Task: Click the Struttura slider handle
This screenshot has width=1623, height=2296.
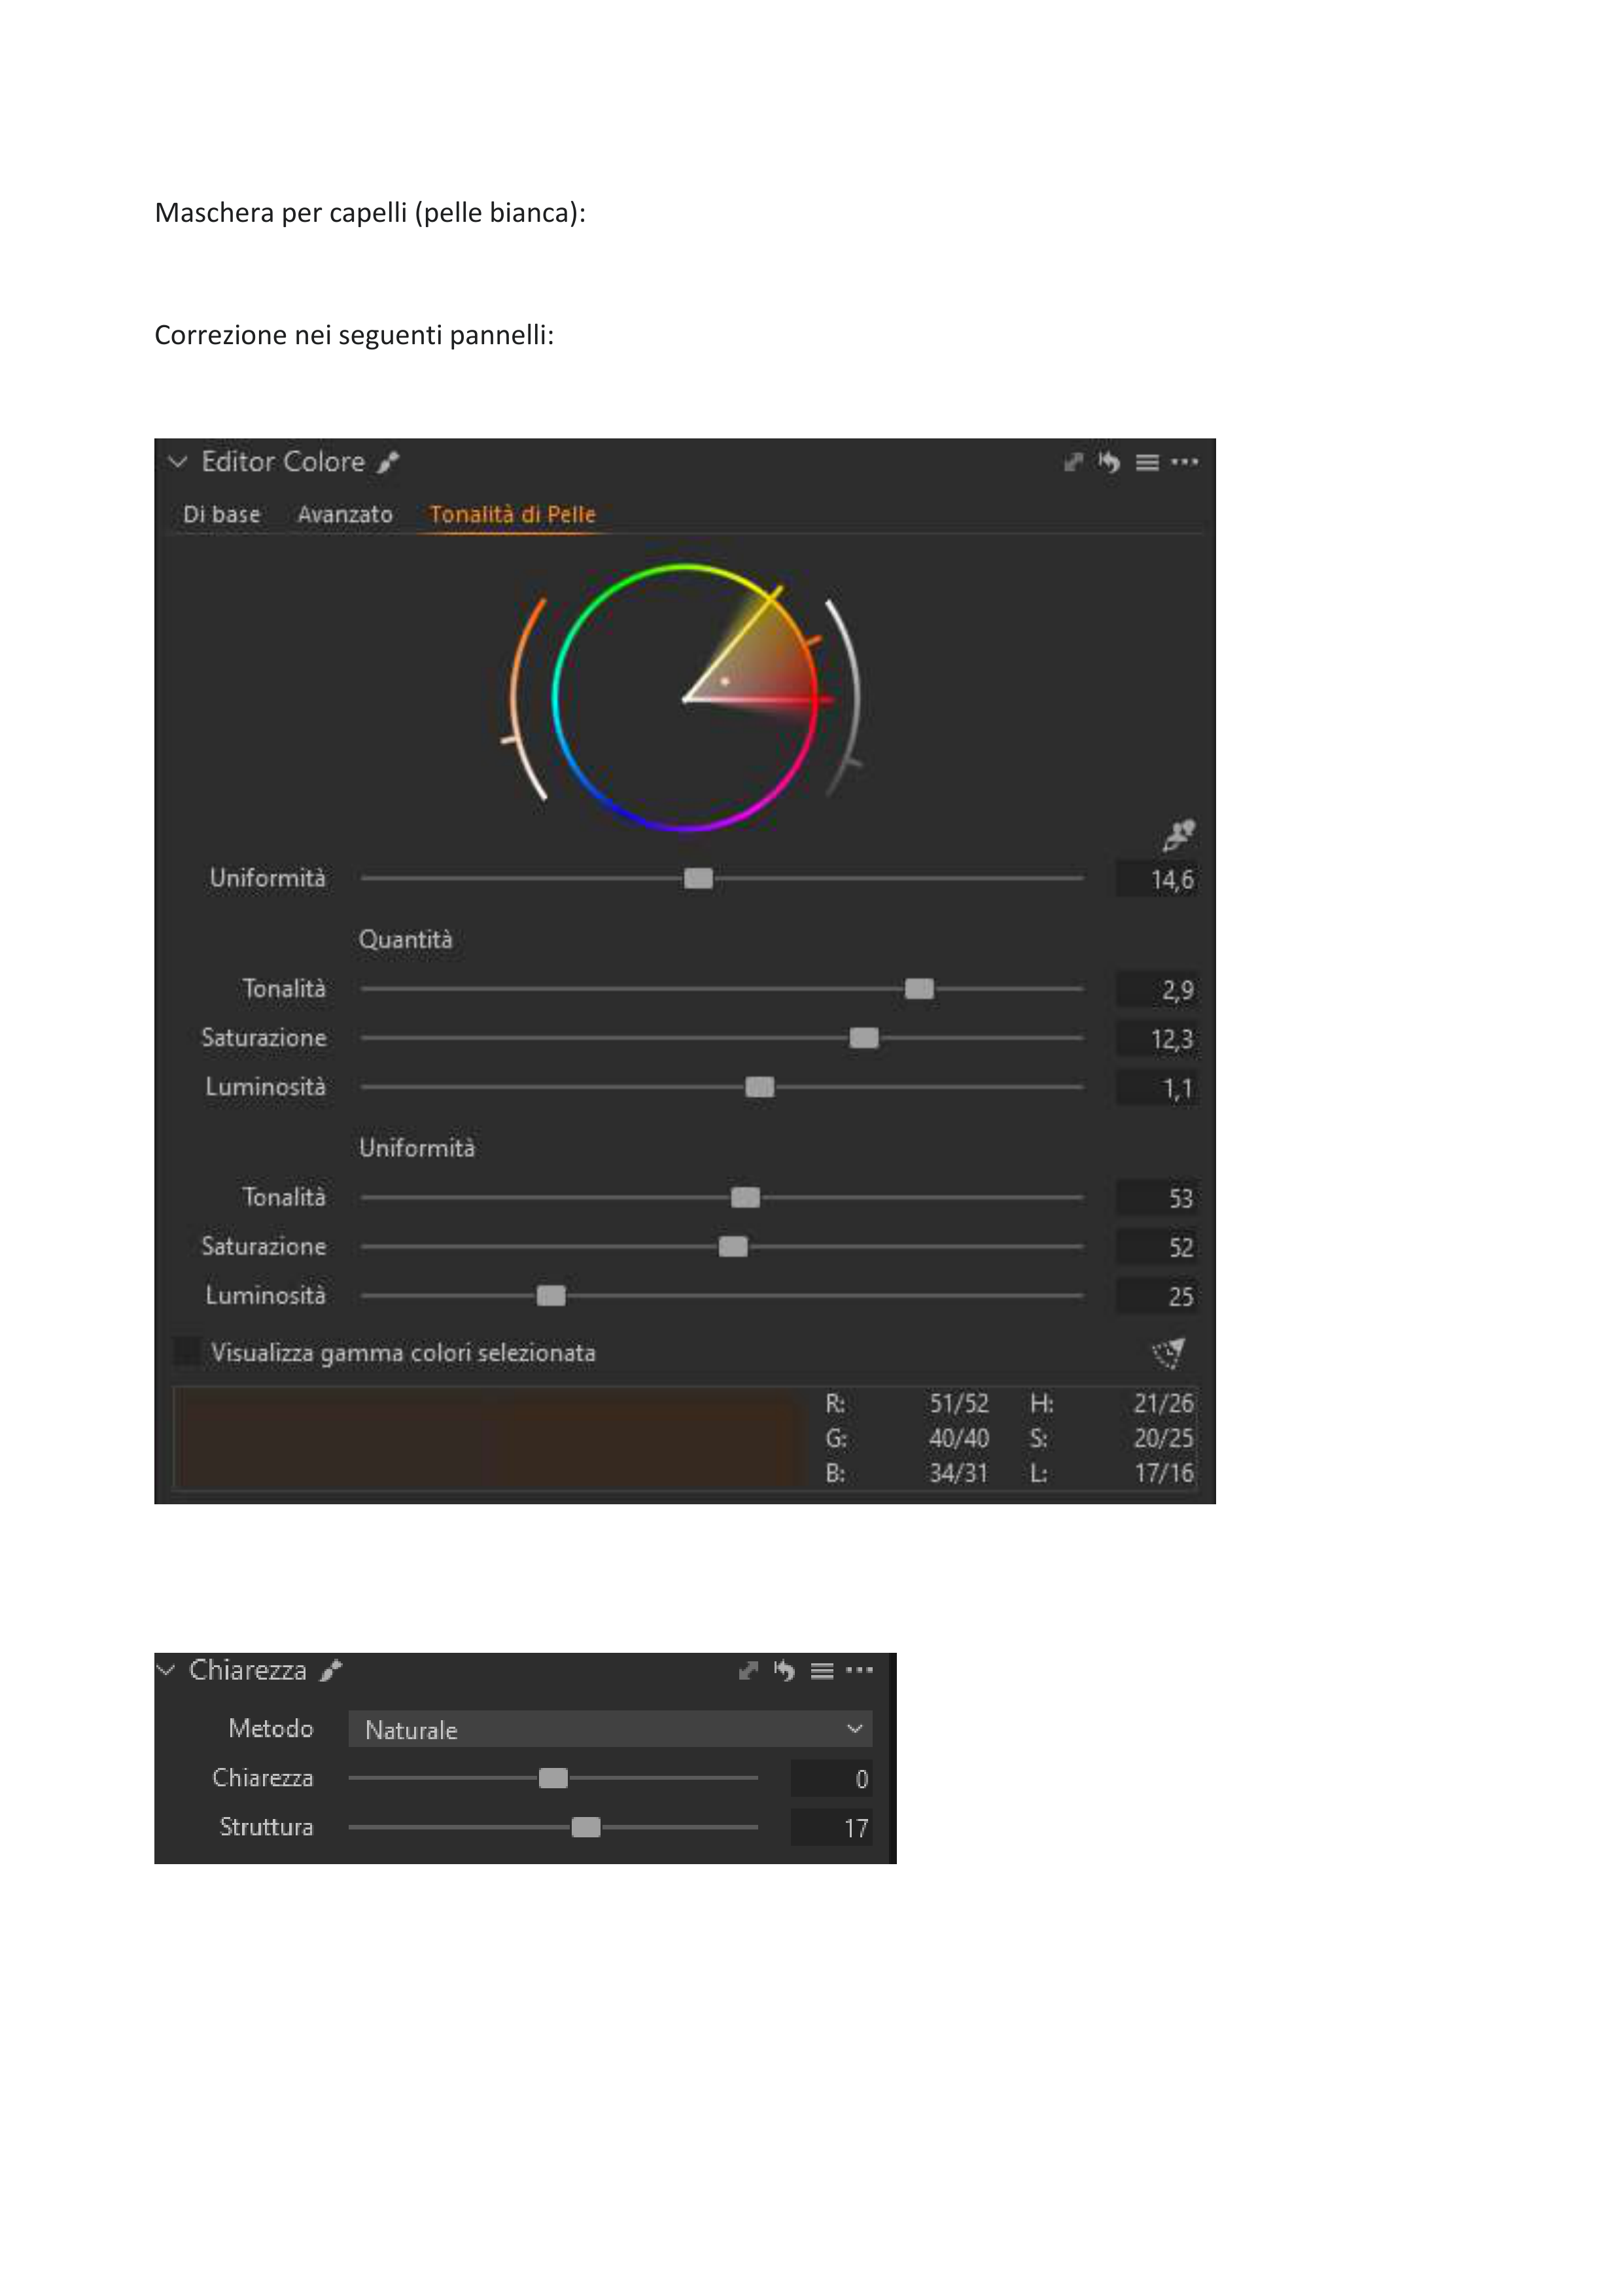Action: pos(586,1828)
